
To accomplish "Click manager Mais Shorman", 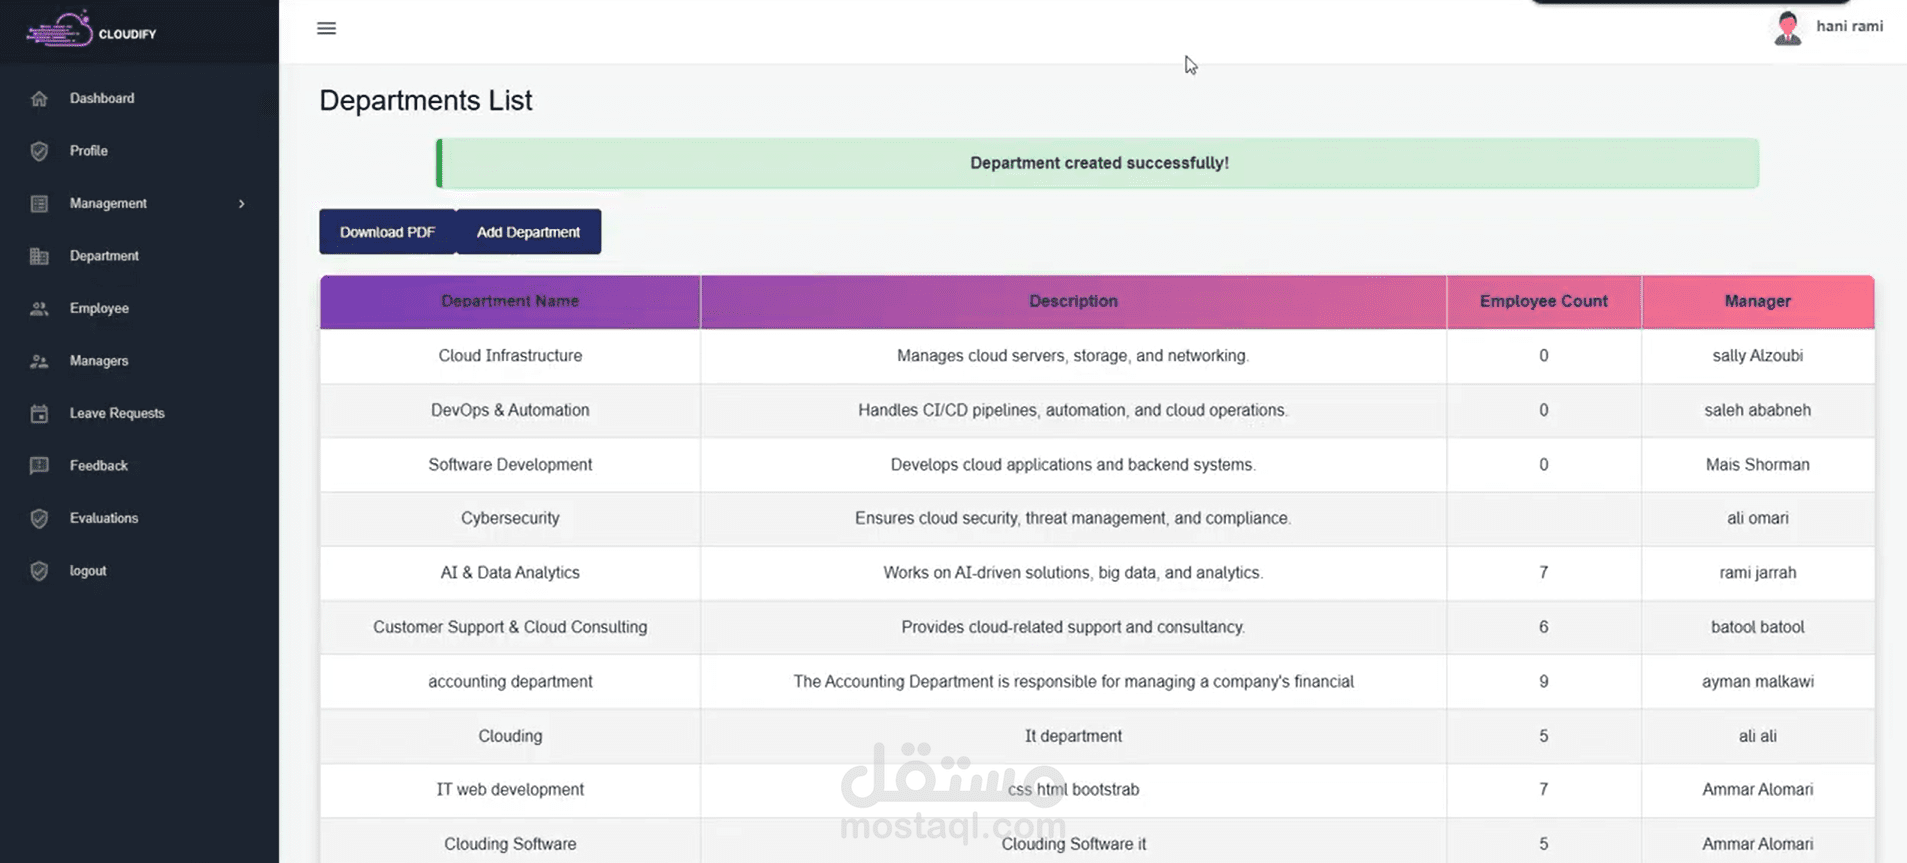I will pyautogui.click(x=1757, y=464).
